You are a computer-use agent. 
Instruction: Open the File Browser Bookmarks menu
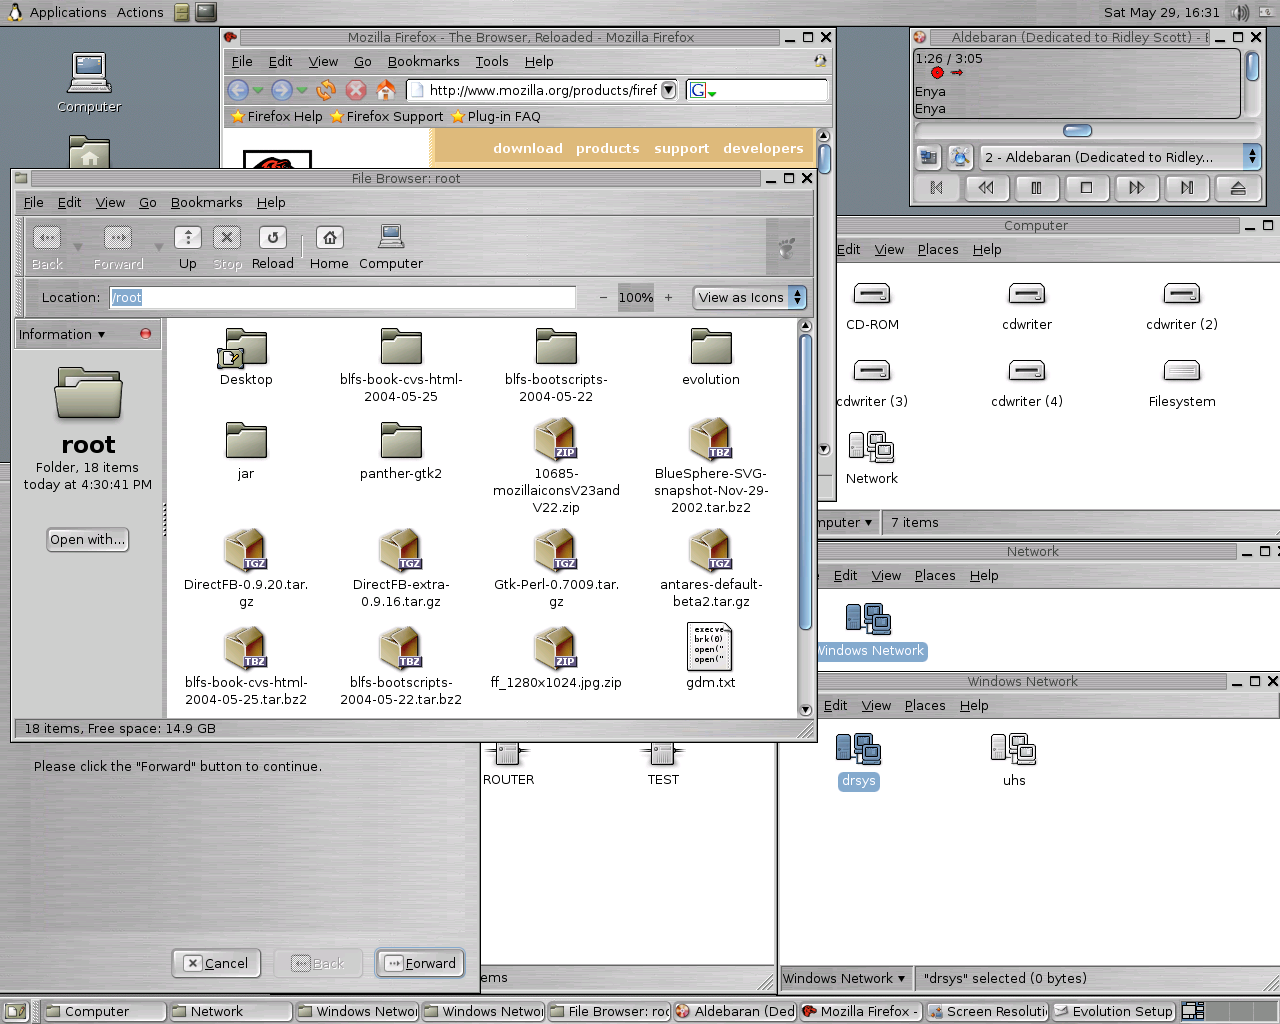[206, 202]
